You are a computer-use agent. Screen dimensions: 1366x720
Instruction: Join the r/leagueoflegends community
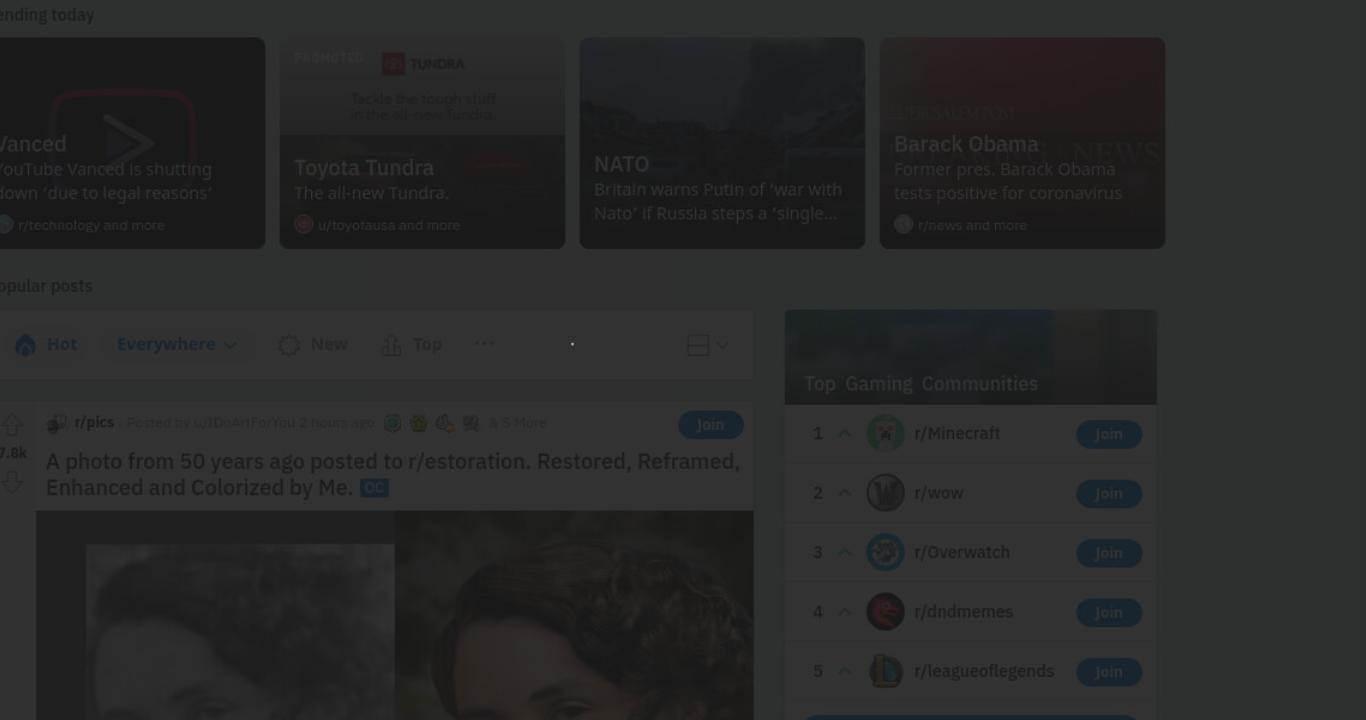click(1109, 672)
